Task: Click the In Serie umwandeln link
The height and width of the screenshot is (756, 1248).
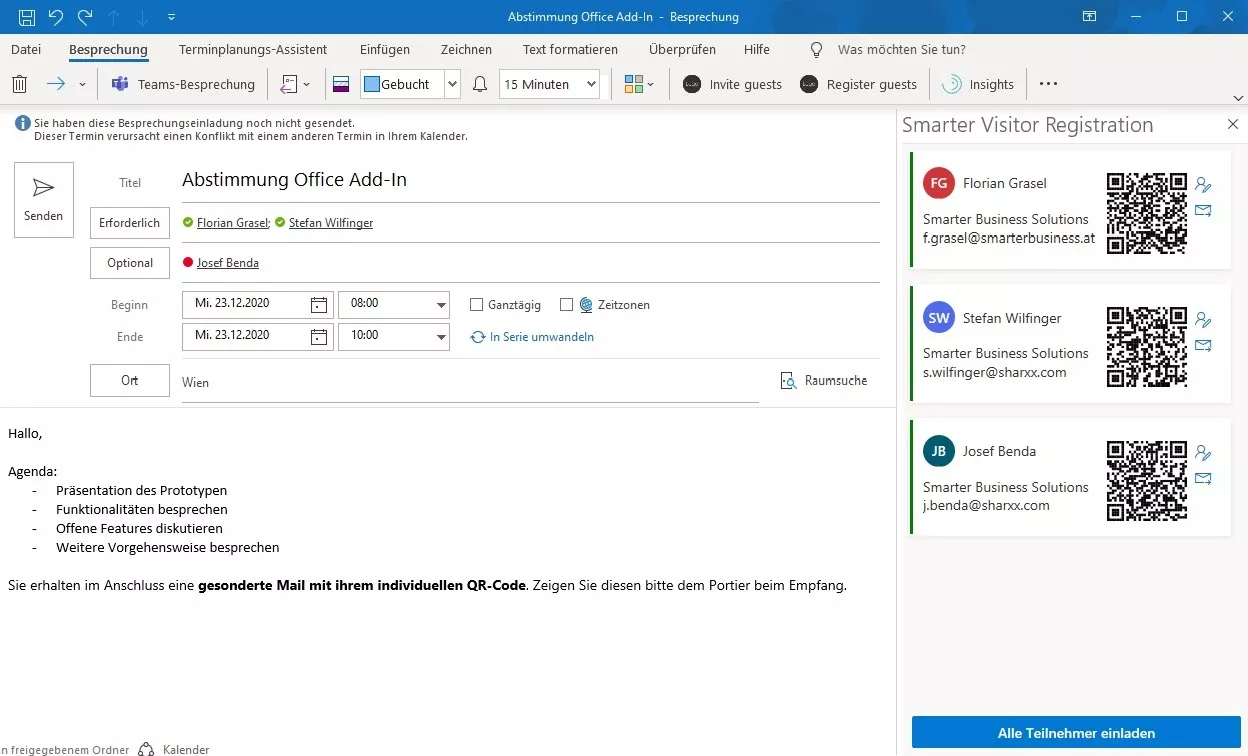Action: [x=541, y=337]
